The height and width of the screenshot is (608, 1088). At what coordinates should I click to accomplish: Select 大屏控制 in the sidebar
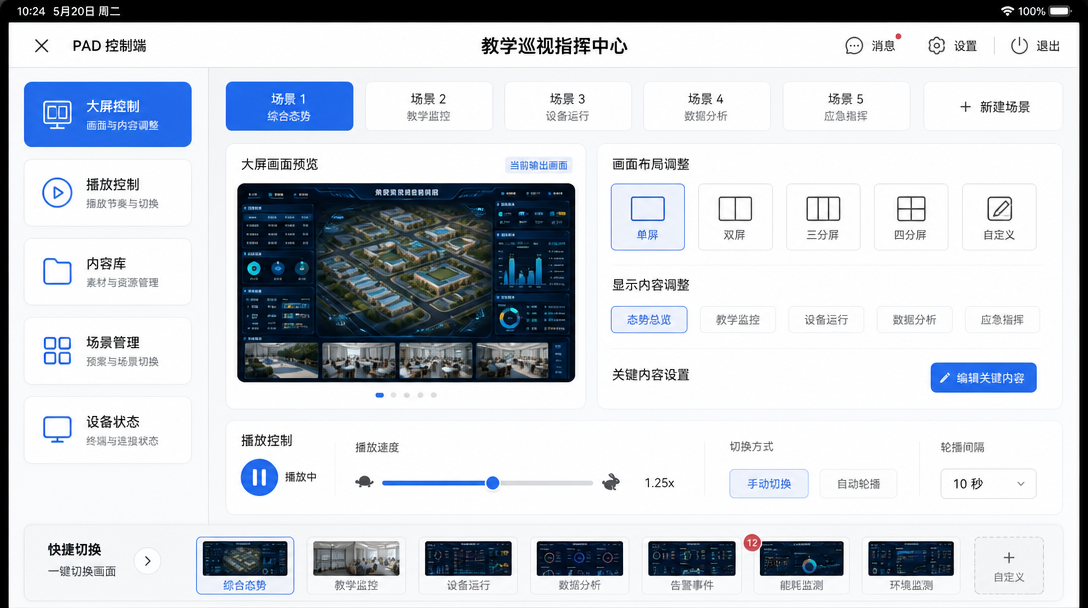(108, 115)
